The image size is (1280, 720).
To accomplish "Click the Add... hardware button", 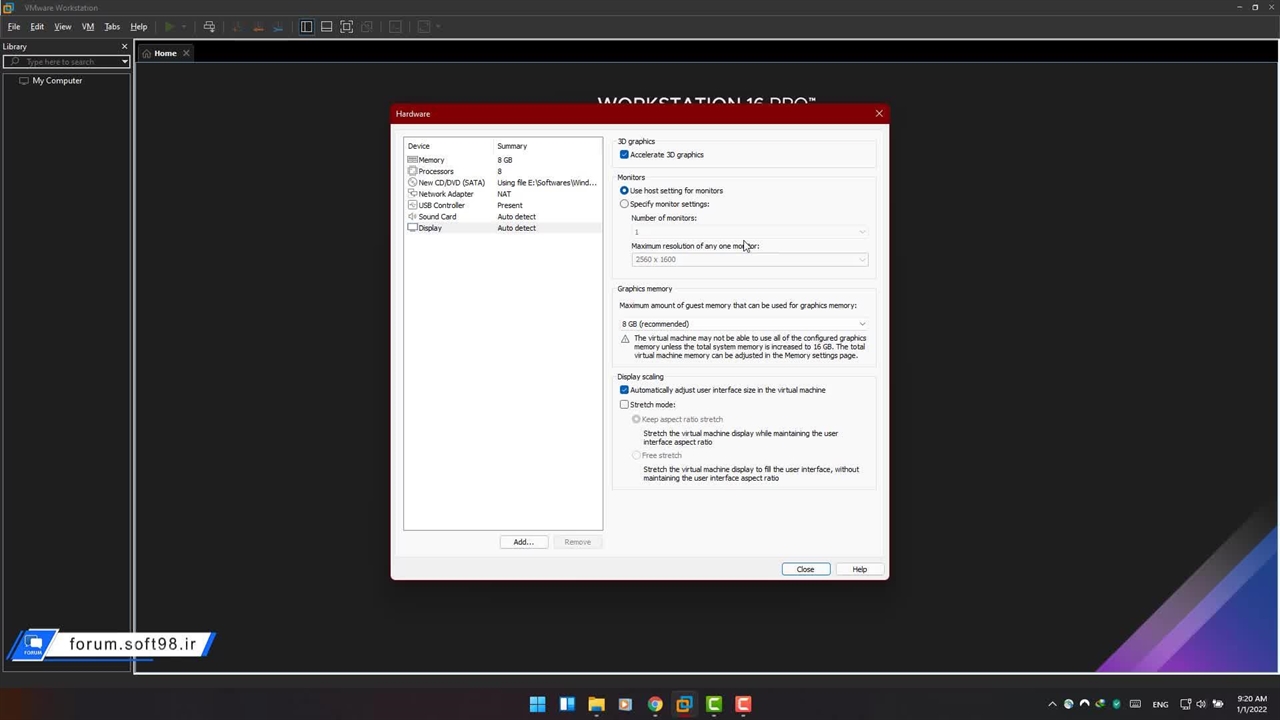I will click(523, 542).
